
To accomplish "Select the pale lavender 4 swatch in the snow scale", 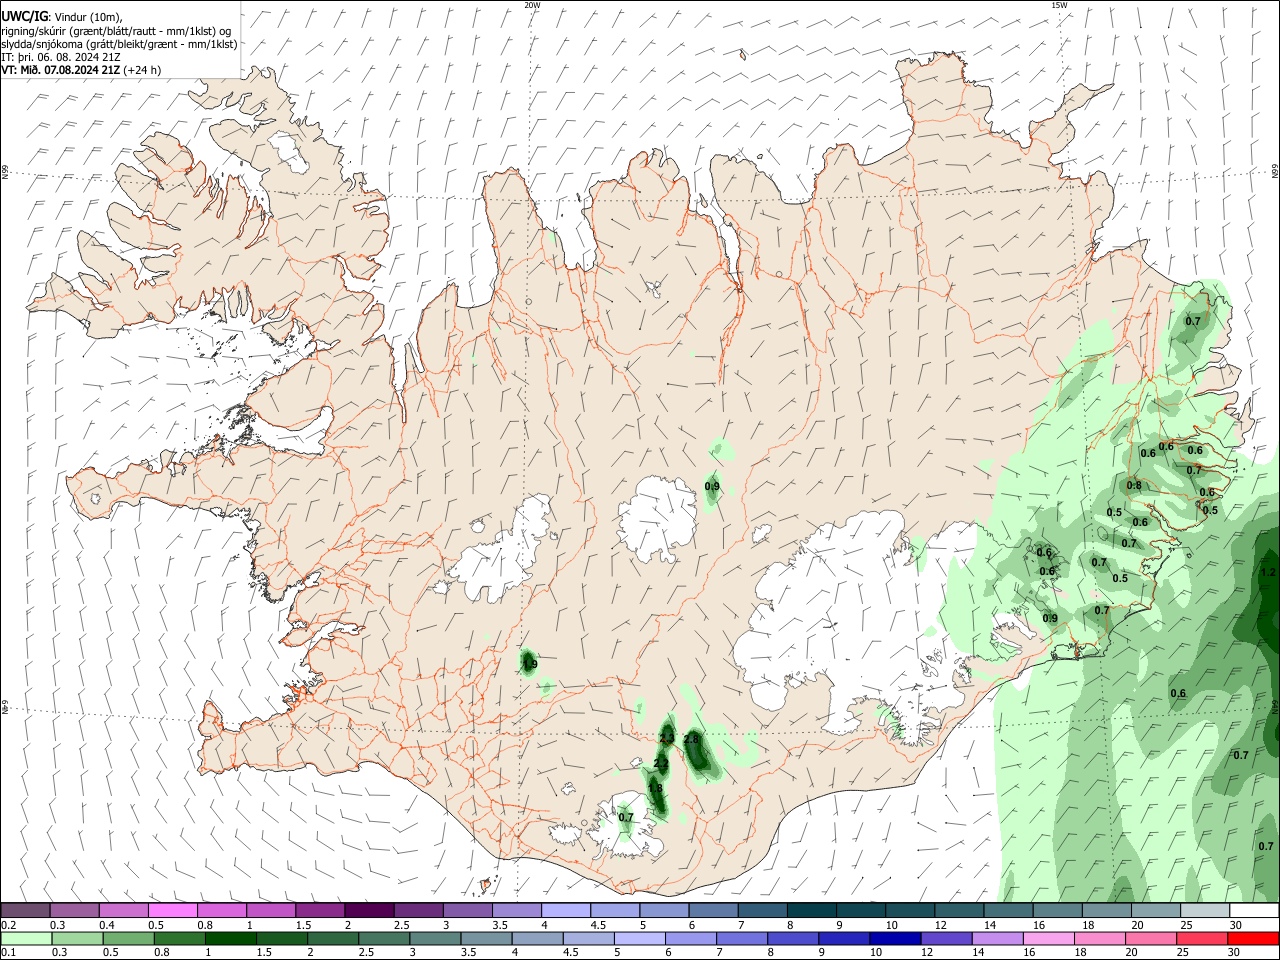I will point(566,910).
